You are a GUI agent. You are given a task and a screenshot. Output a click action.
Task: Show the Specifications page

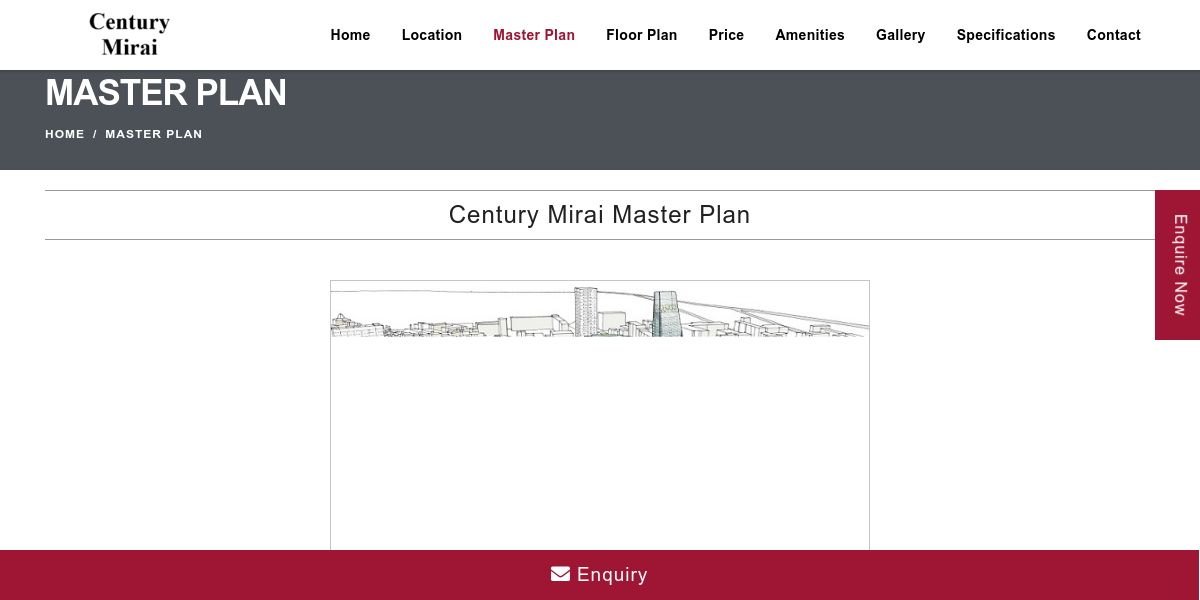pyautogui.click(x=1006, y=35)
